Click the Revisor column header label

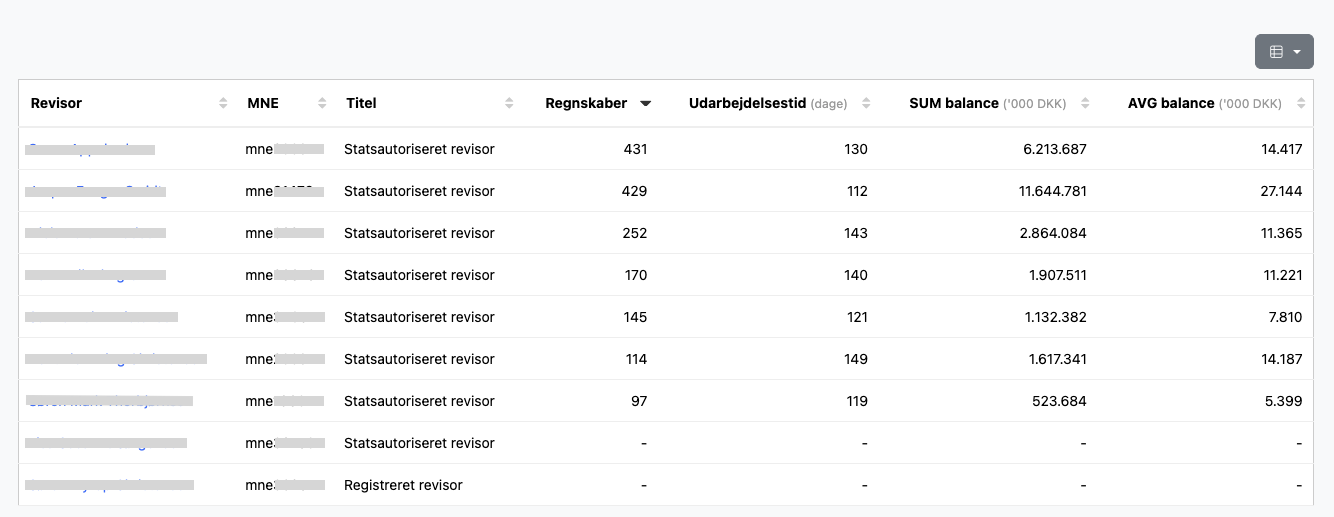pyautogui.click(x=56, y=103)
